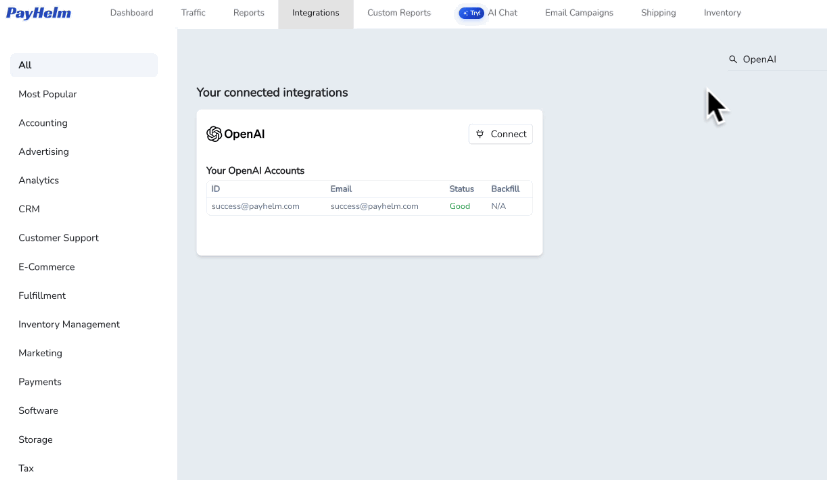Click the Connect button for OpenAI
This screenshot has width=827, height=480.
[x=501, y=134]
